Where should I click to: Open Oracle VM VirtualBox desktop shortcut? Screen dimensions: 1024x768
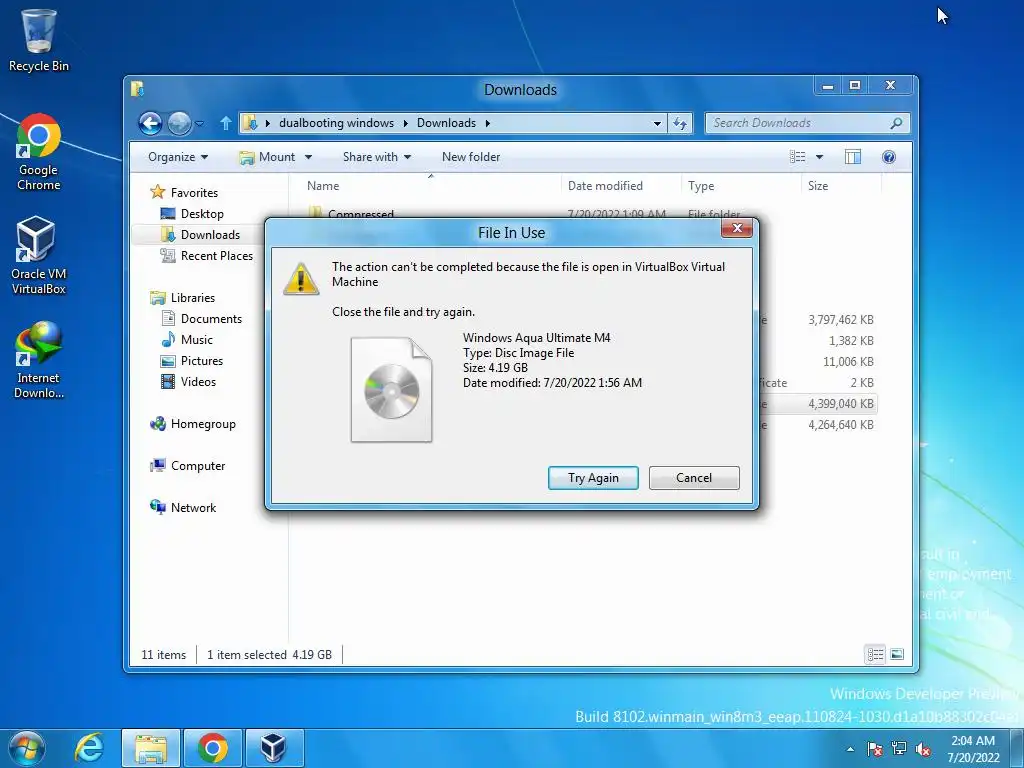tap(39, 255)
